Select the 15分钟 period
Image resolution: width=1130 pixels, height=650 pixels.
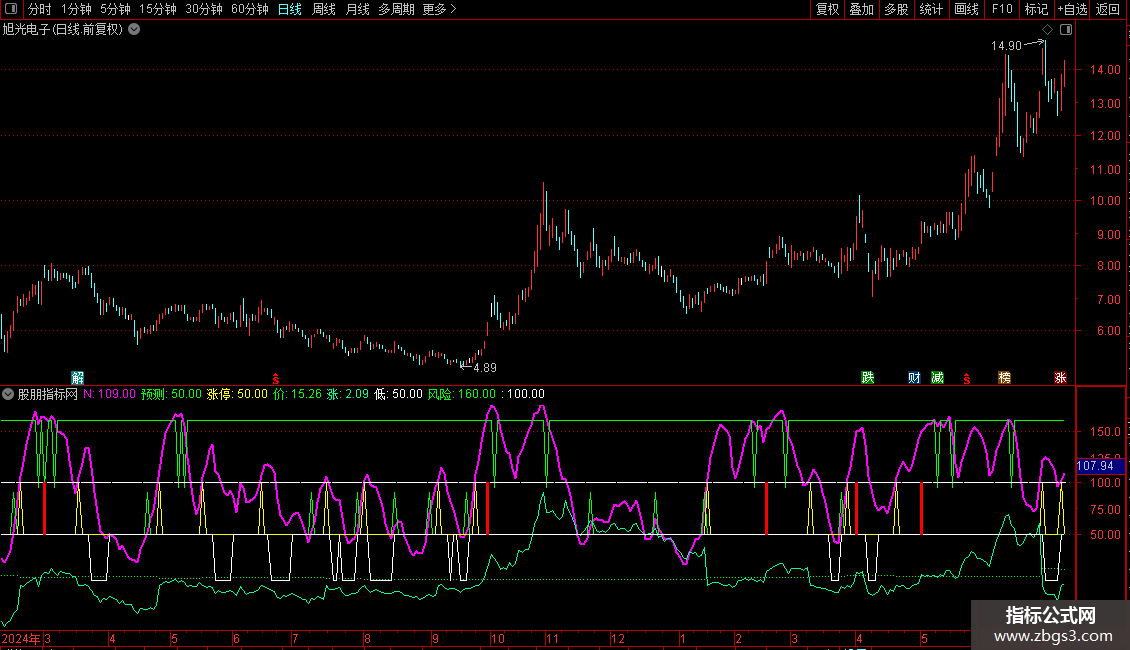click(158, 9)
